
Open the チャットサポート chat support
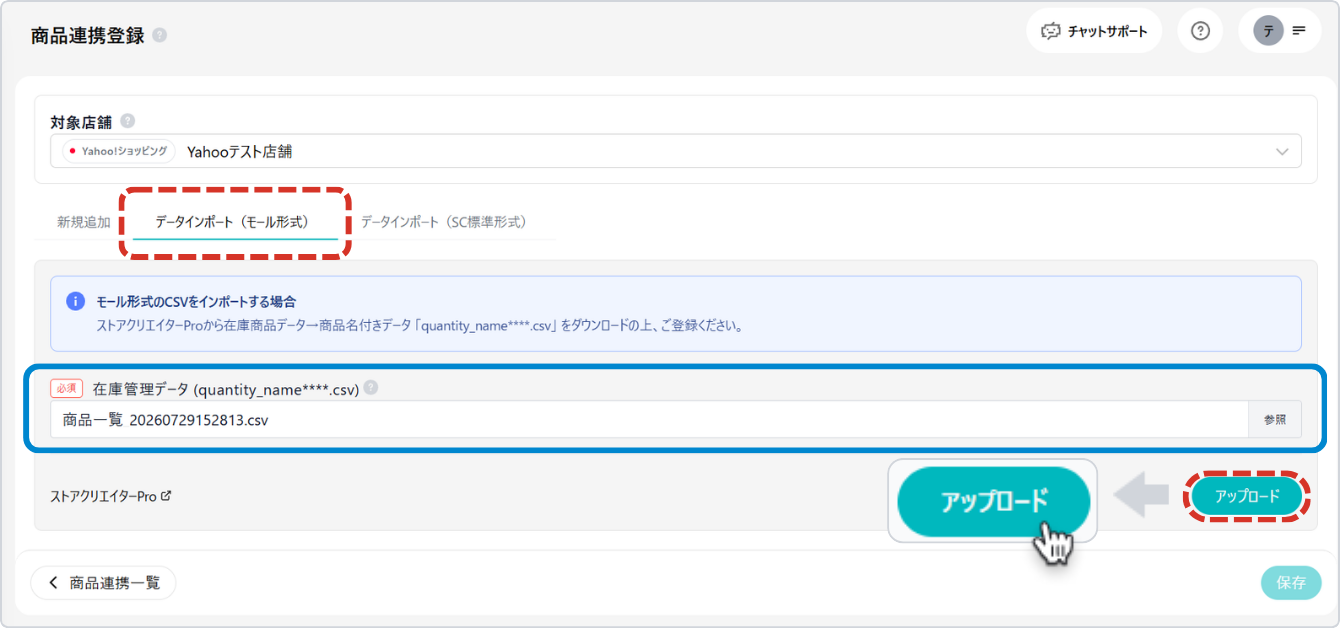coord(1094,31)
